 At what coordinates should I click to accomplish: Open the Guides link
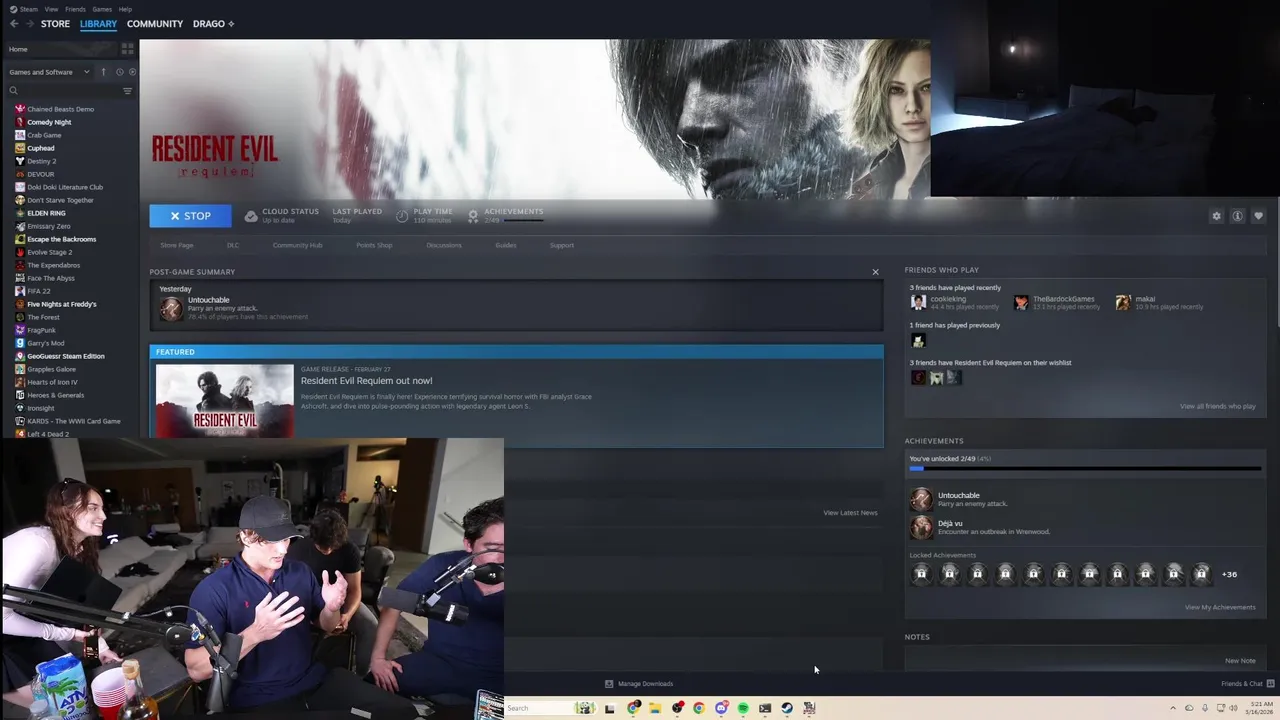point(506,245)
